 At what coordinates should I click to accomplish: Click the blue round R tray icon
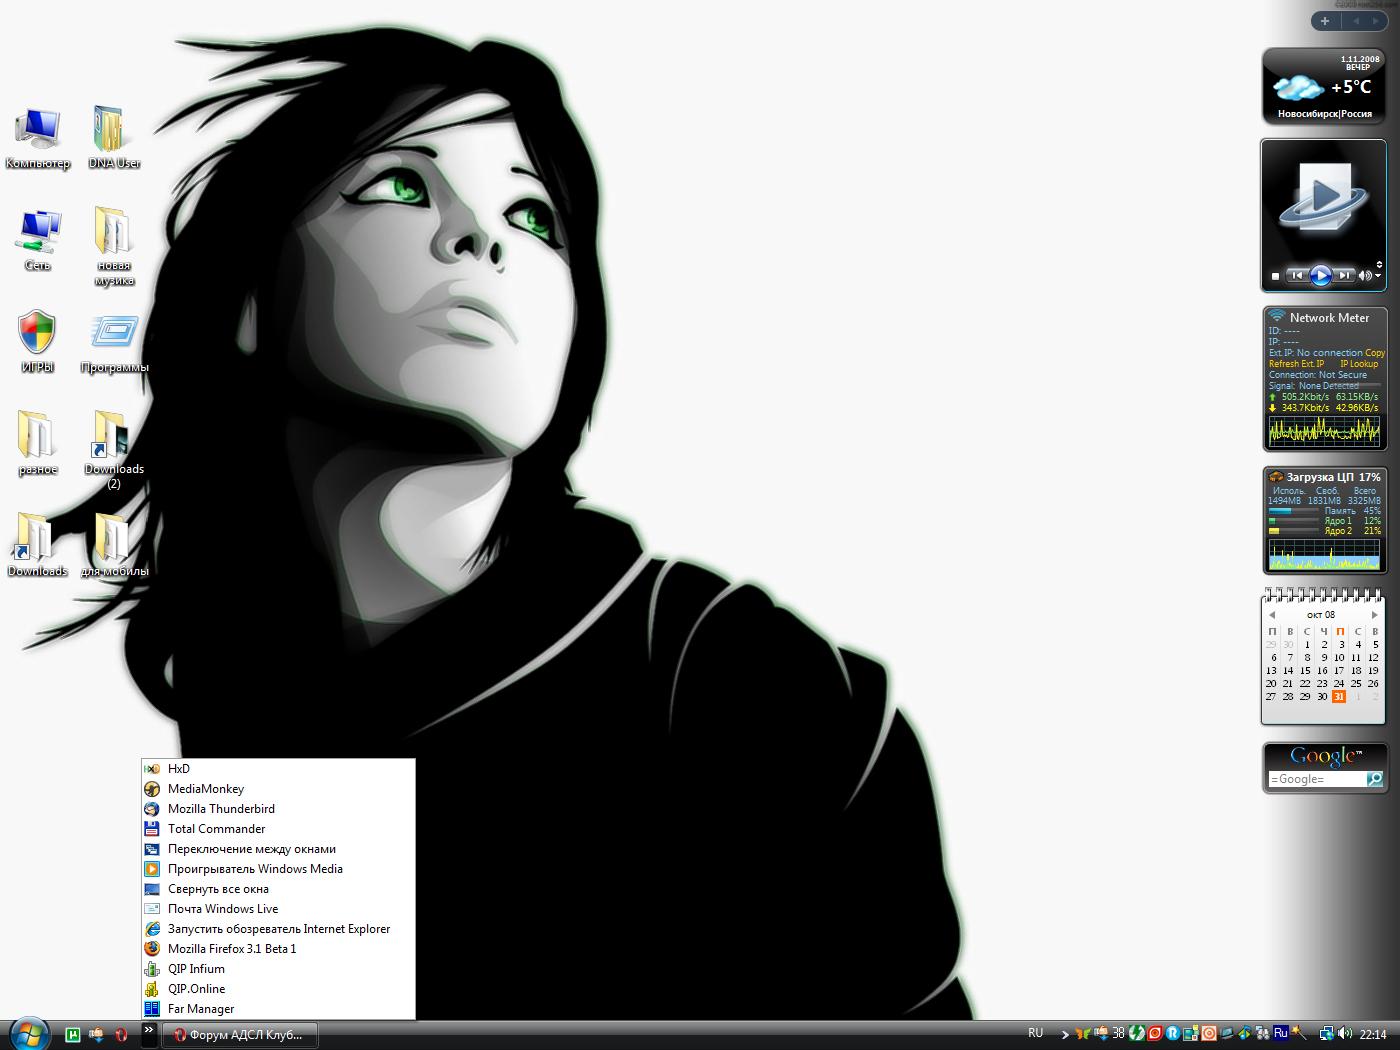tap(1173, 1034)
